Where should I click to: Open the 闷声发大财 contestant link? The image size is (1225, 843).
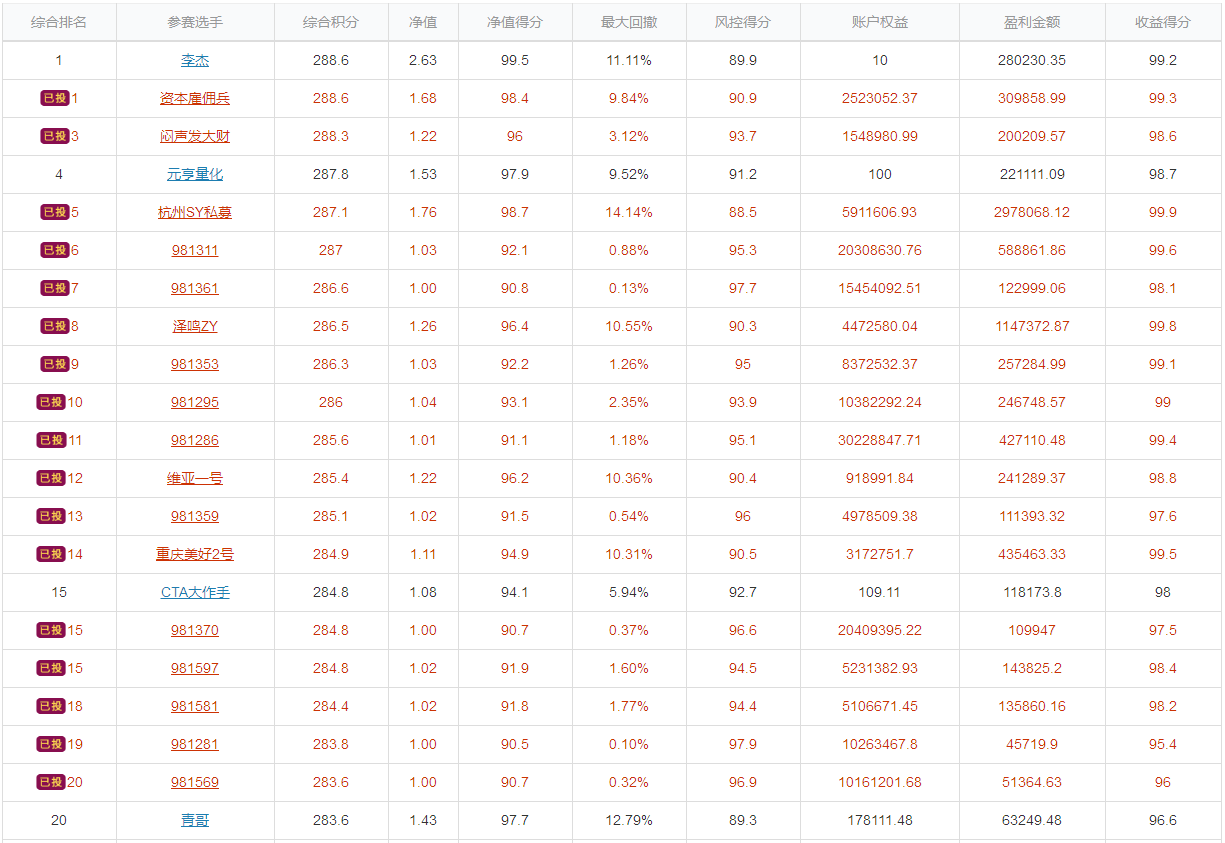(195, 136)
